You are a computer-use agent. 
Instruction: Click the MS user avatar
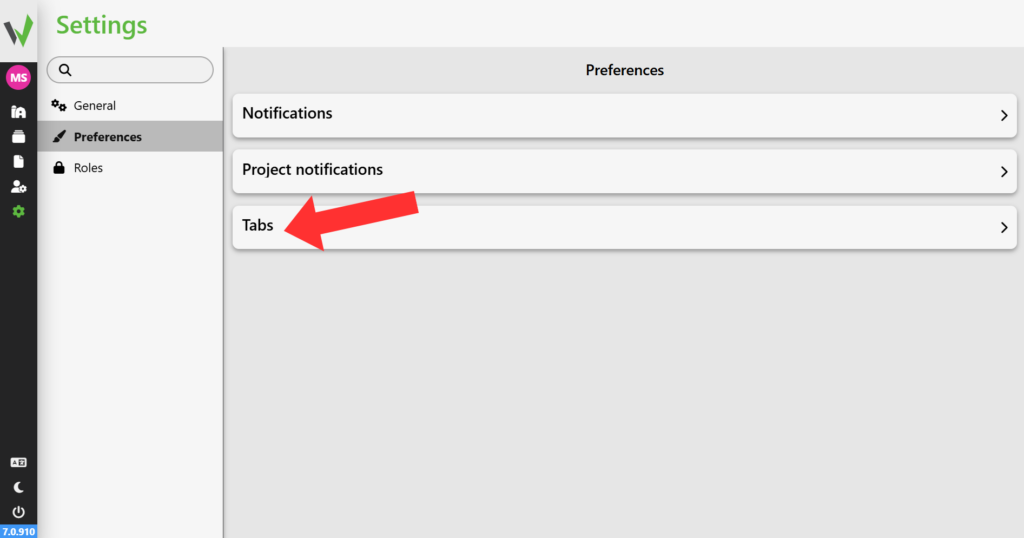(18, 78)
